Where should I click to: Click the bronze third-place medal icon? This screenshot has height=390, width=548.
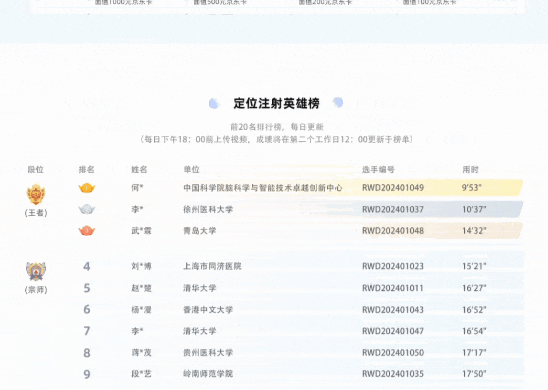[x=87, y=231]
